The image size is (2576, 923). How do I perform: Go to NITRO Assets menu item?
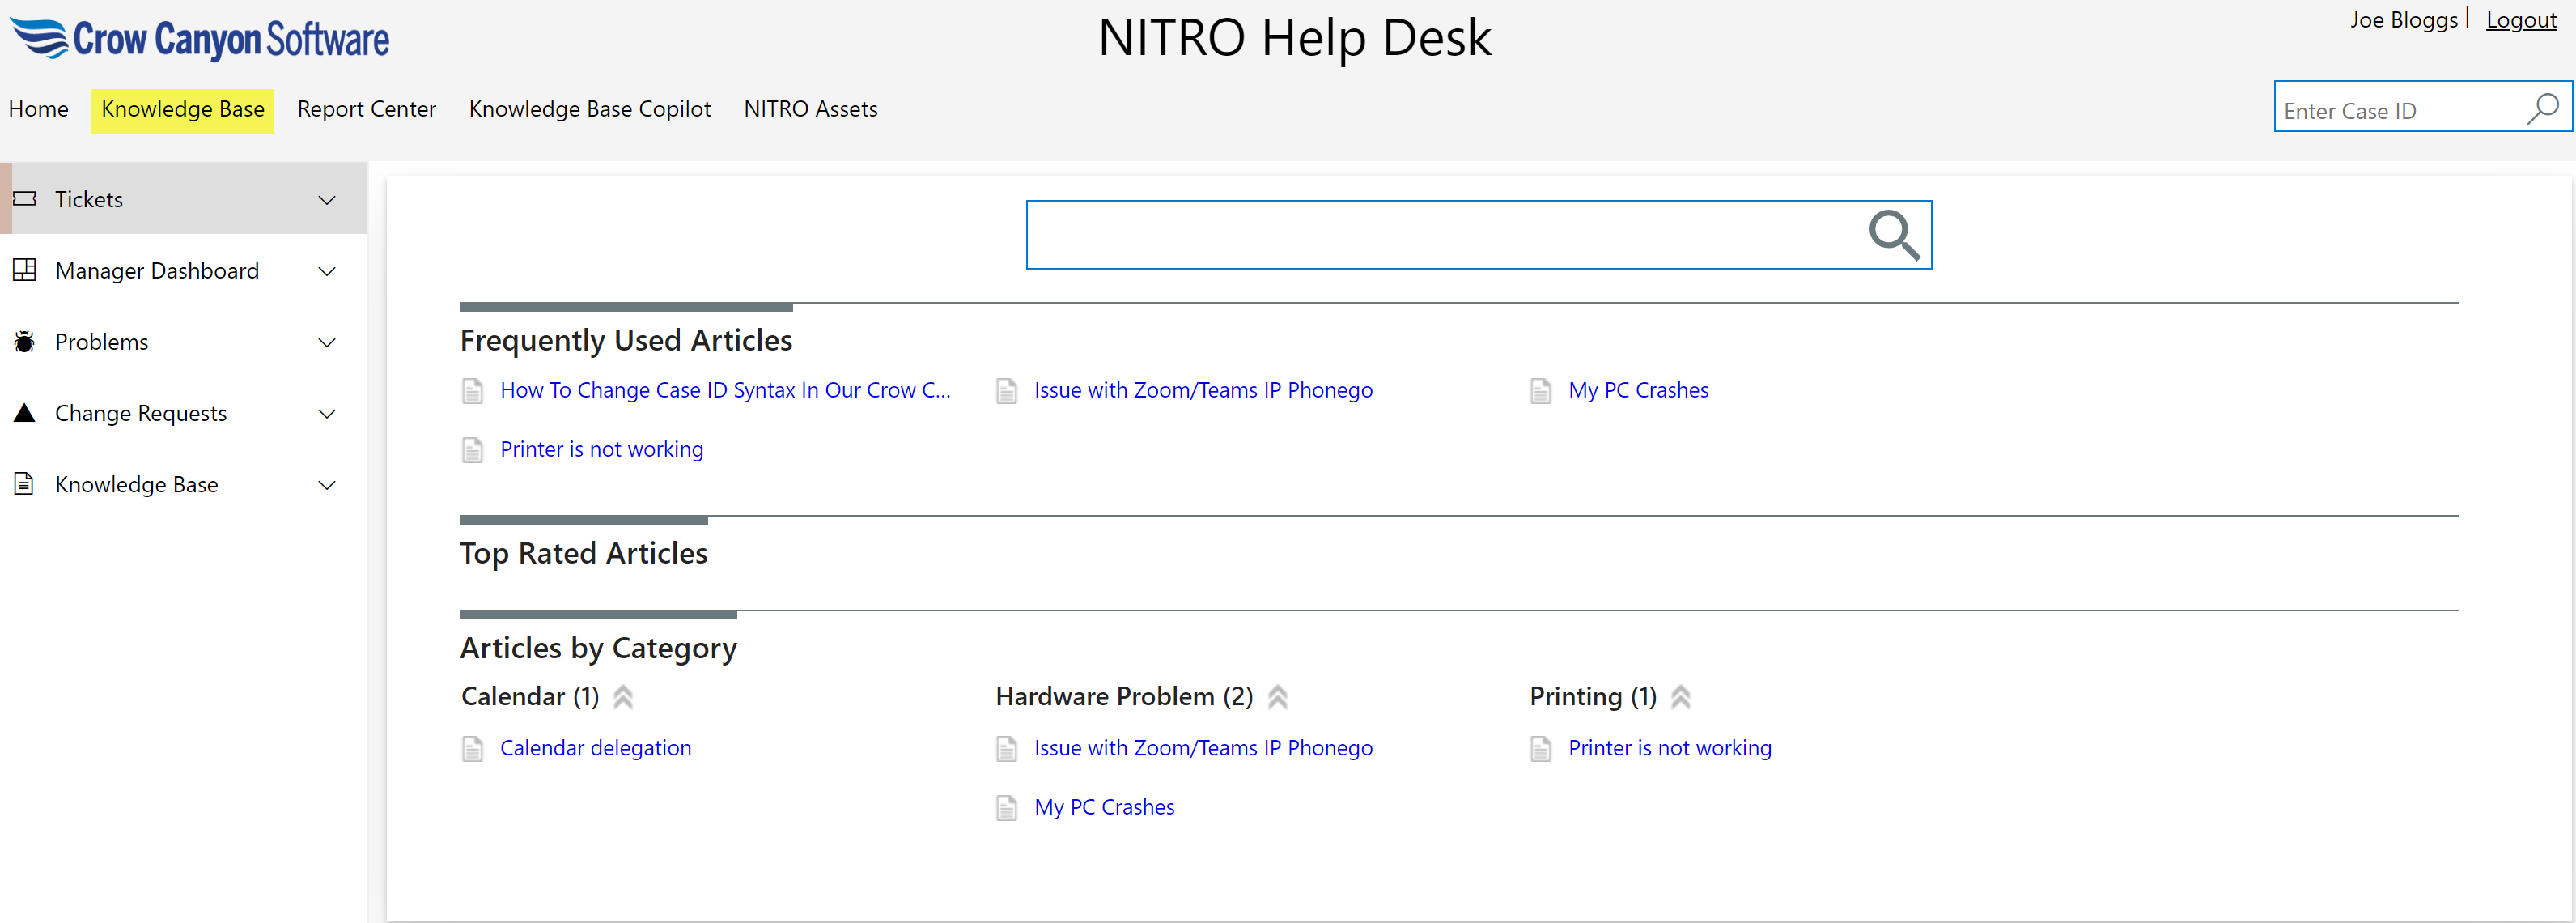tap(810, 109)
